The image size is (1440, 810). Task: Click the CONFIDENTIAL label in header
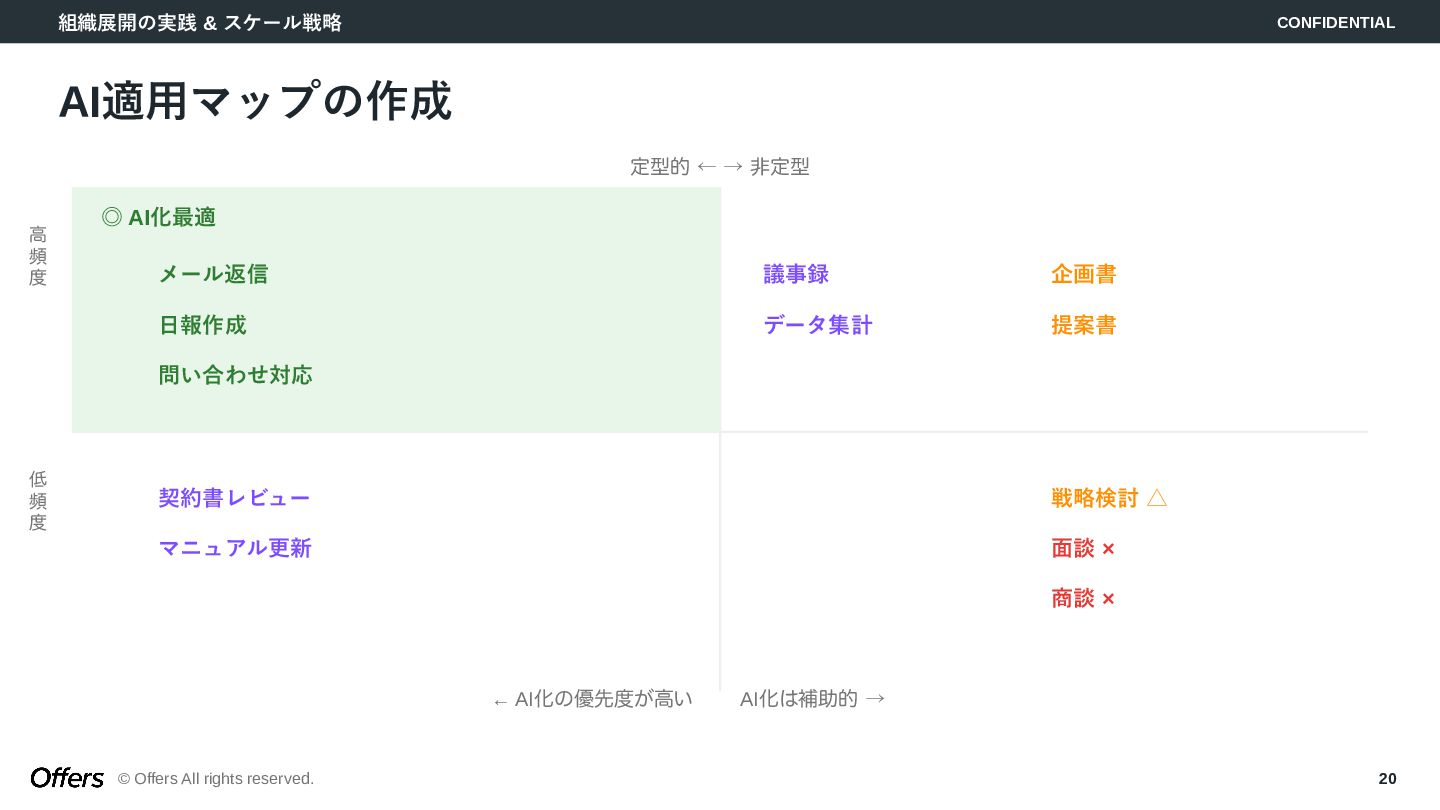[x=1335, y=22]
